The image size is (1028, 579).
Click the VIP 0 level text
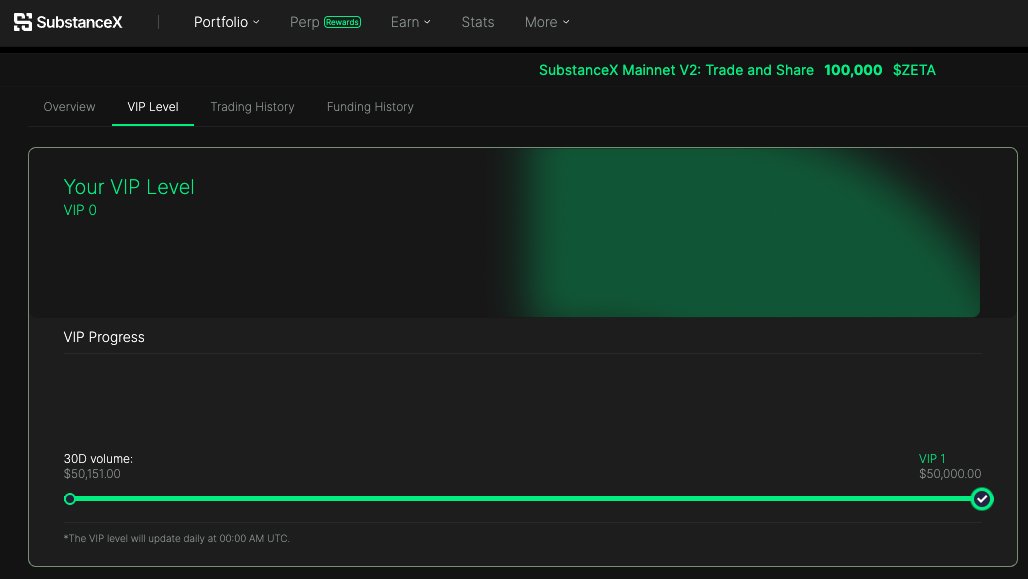point(80,210)
